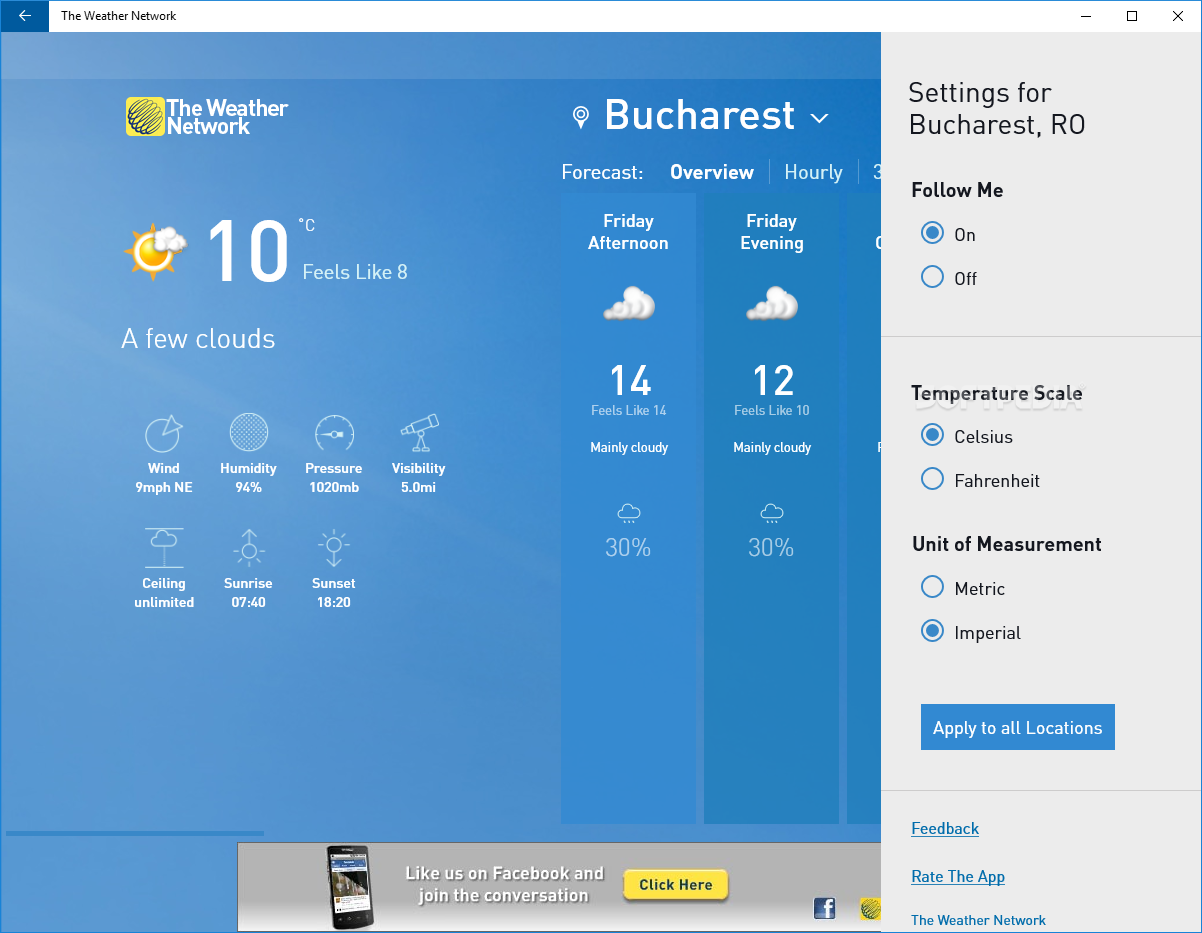The image size is (1202, 933).
Task: Click the 'A few clouds' condition text
Action: (x=198, y=339)
